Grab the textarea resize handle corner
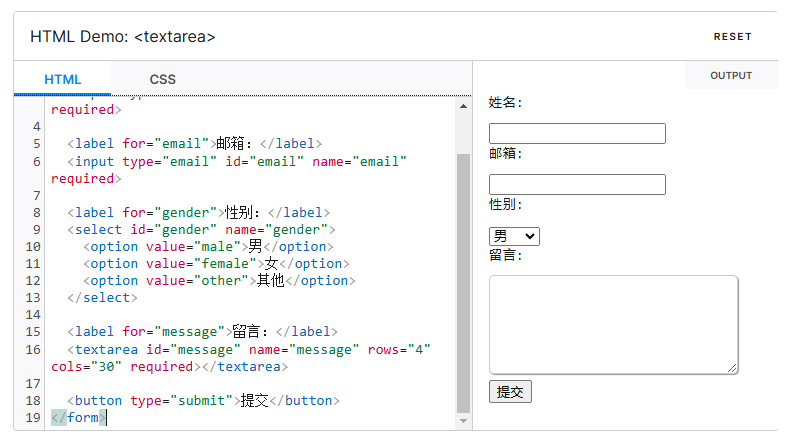Viewport: 794px width, 442px height. pyautogui.click(x=733, y=369)
